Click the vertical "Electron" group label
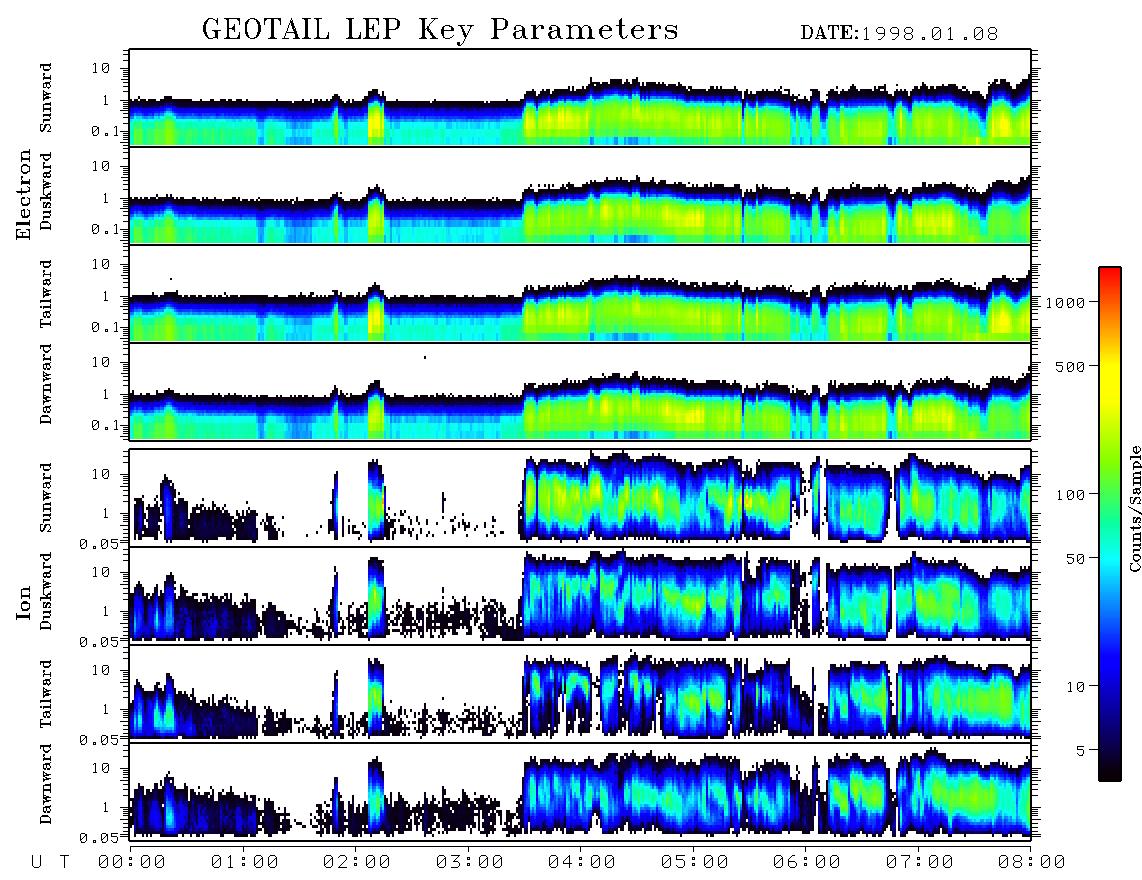 click(x=23, y=194)
